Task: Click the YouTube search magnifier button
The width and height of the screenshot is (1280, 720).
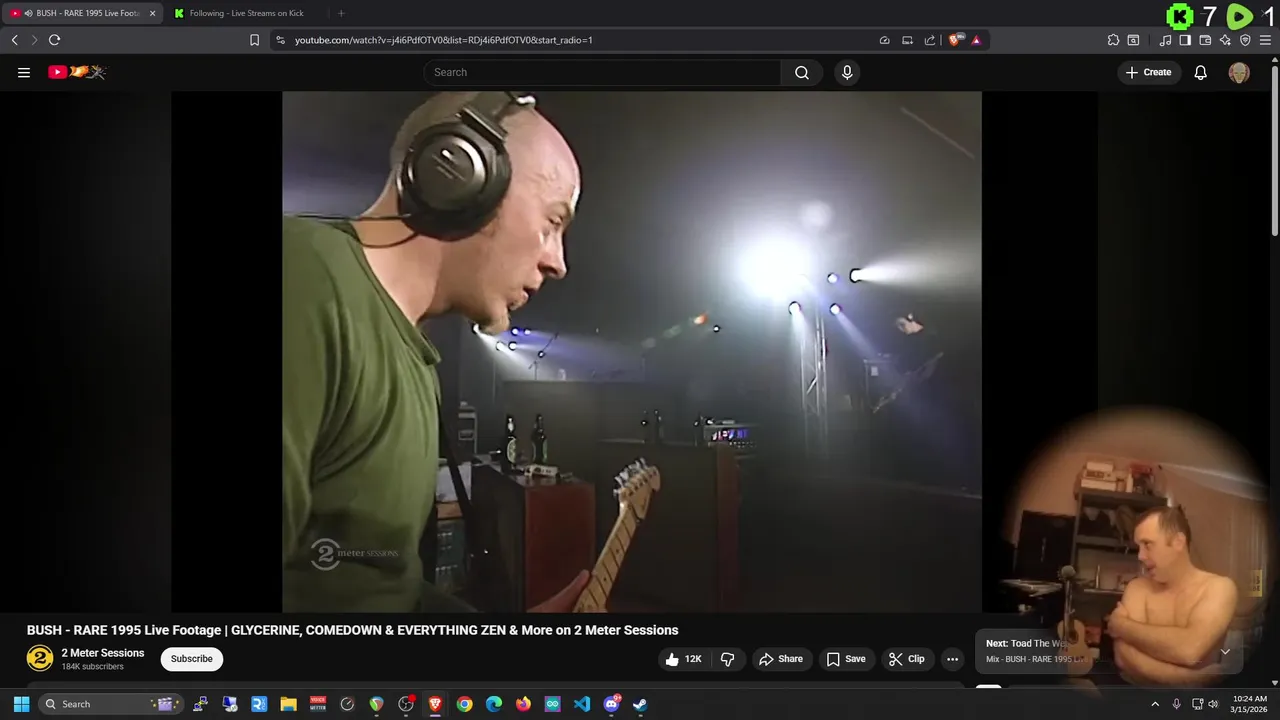Action: pos(802,72)
